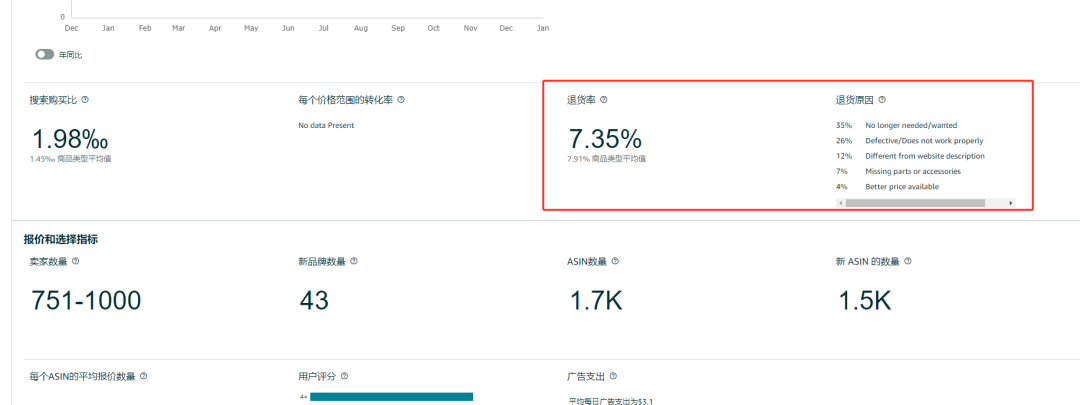Image resolution: width=1080 pixels, height=405 pixels.
Task: Click info icon beside 每个价格范围的转化率
Action: point(401,100)
